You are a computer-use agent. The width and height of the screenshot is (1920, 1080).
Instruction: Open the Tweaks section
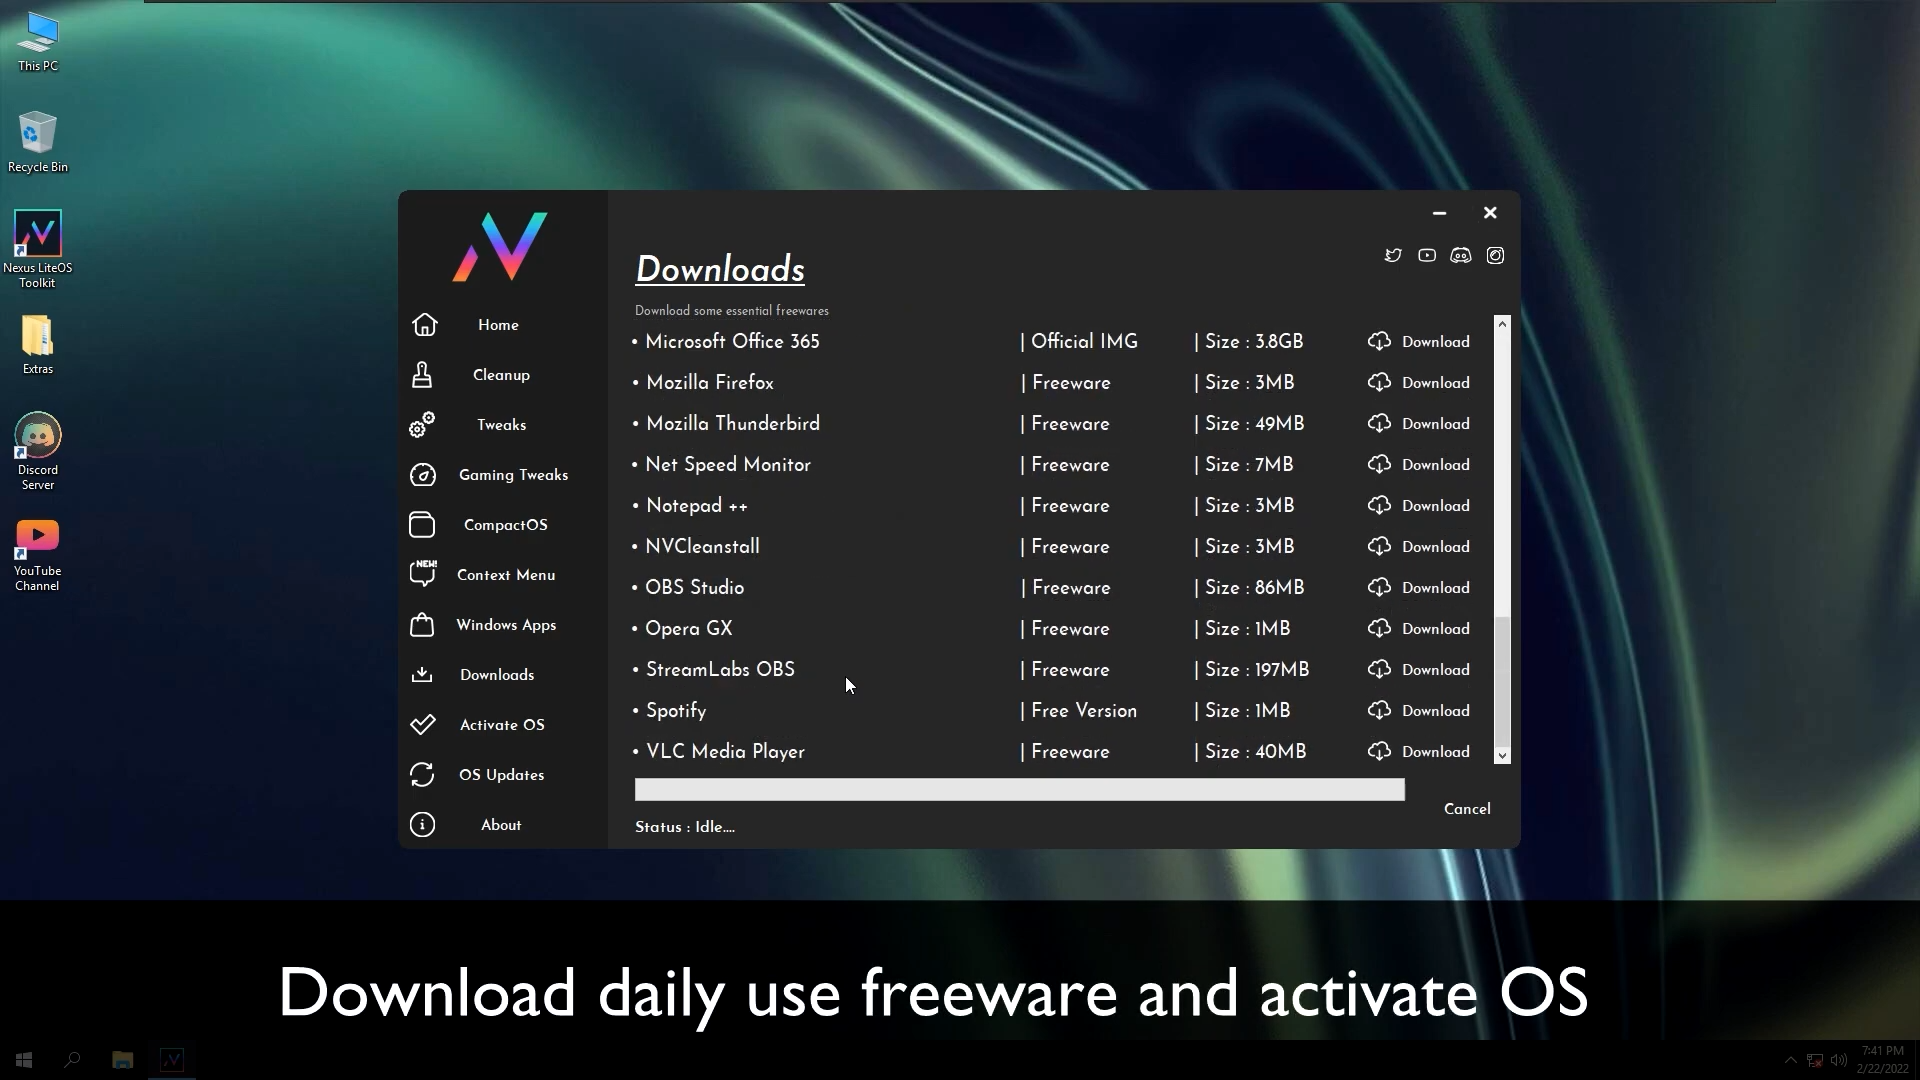(x=501, y=425)
